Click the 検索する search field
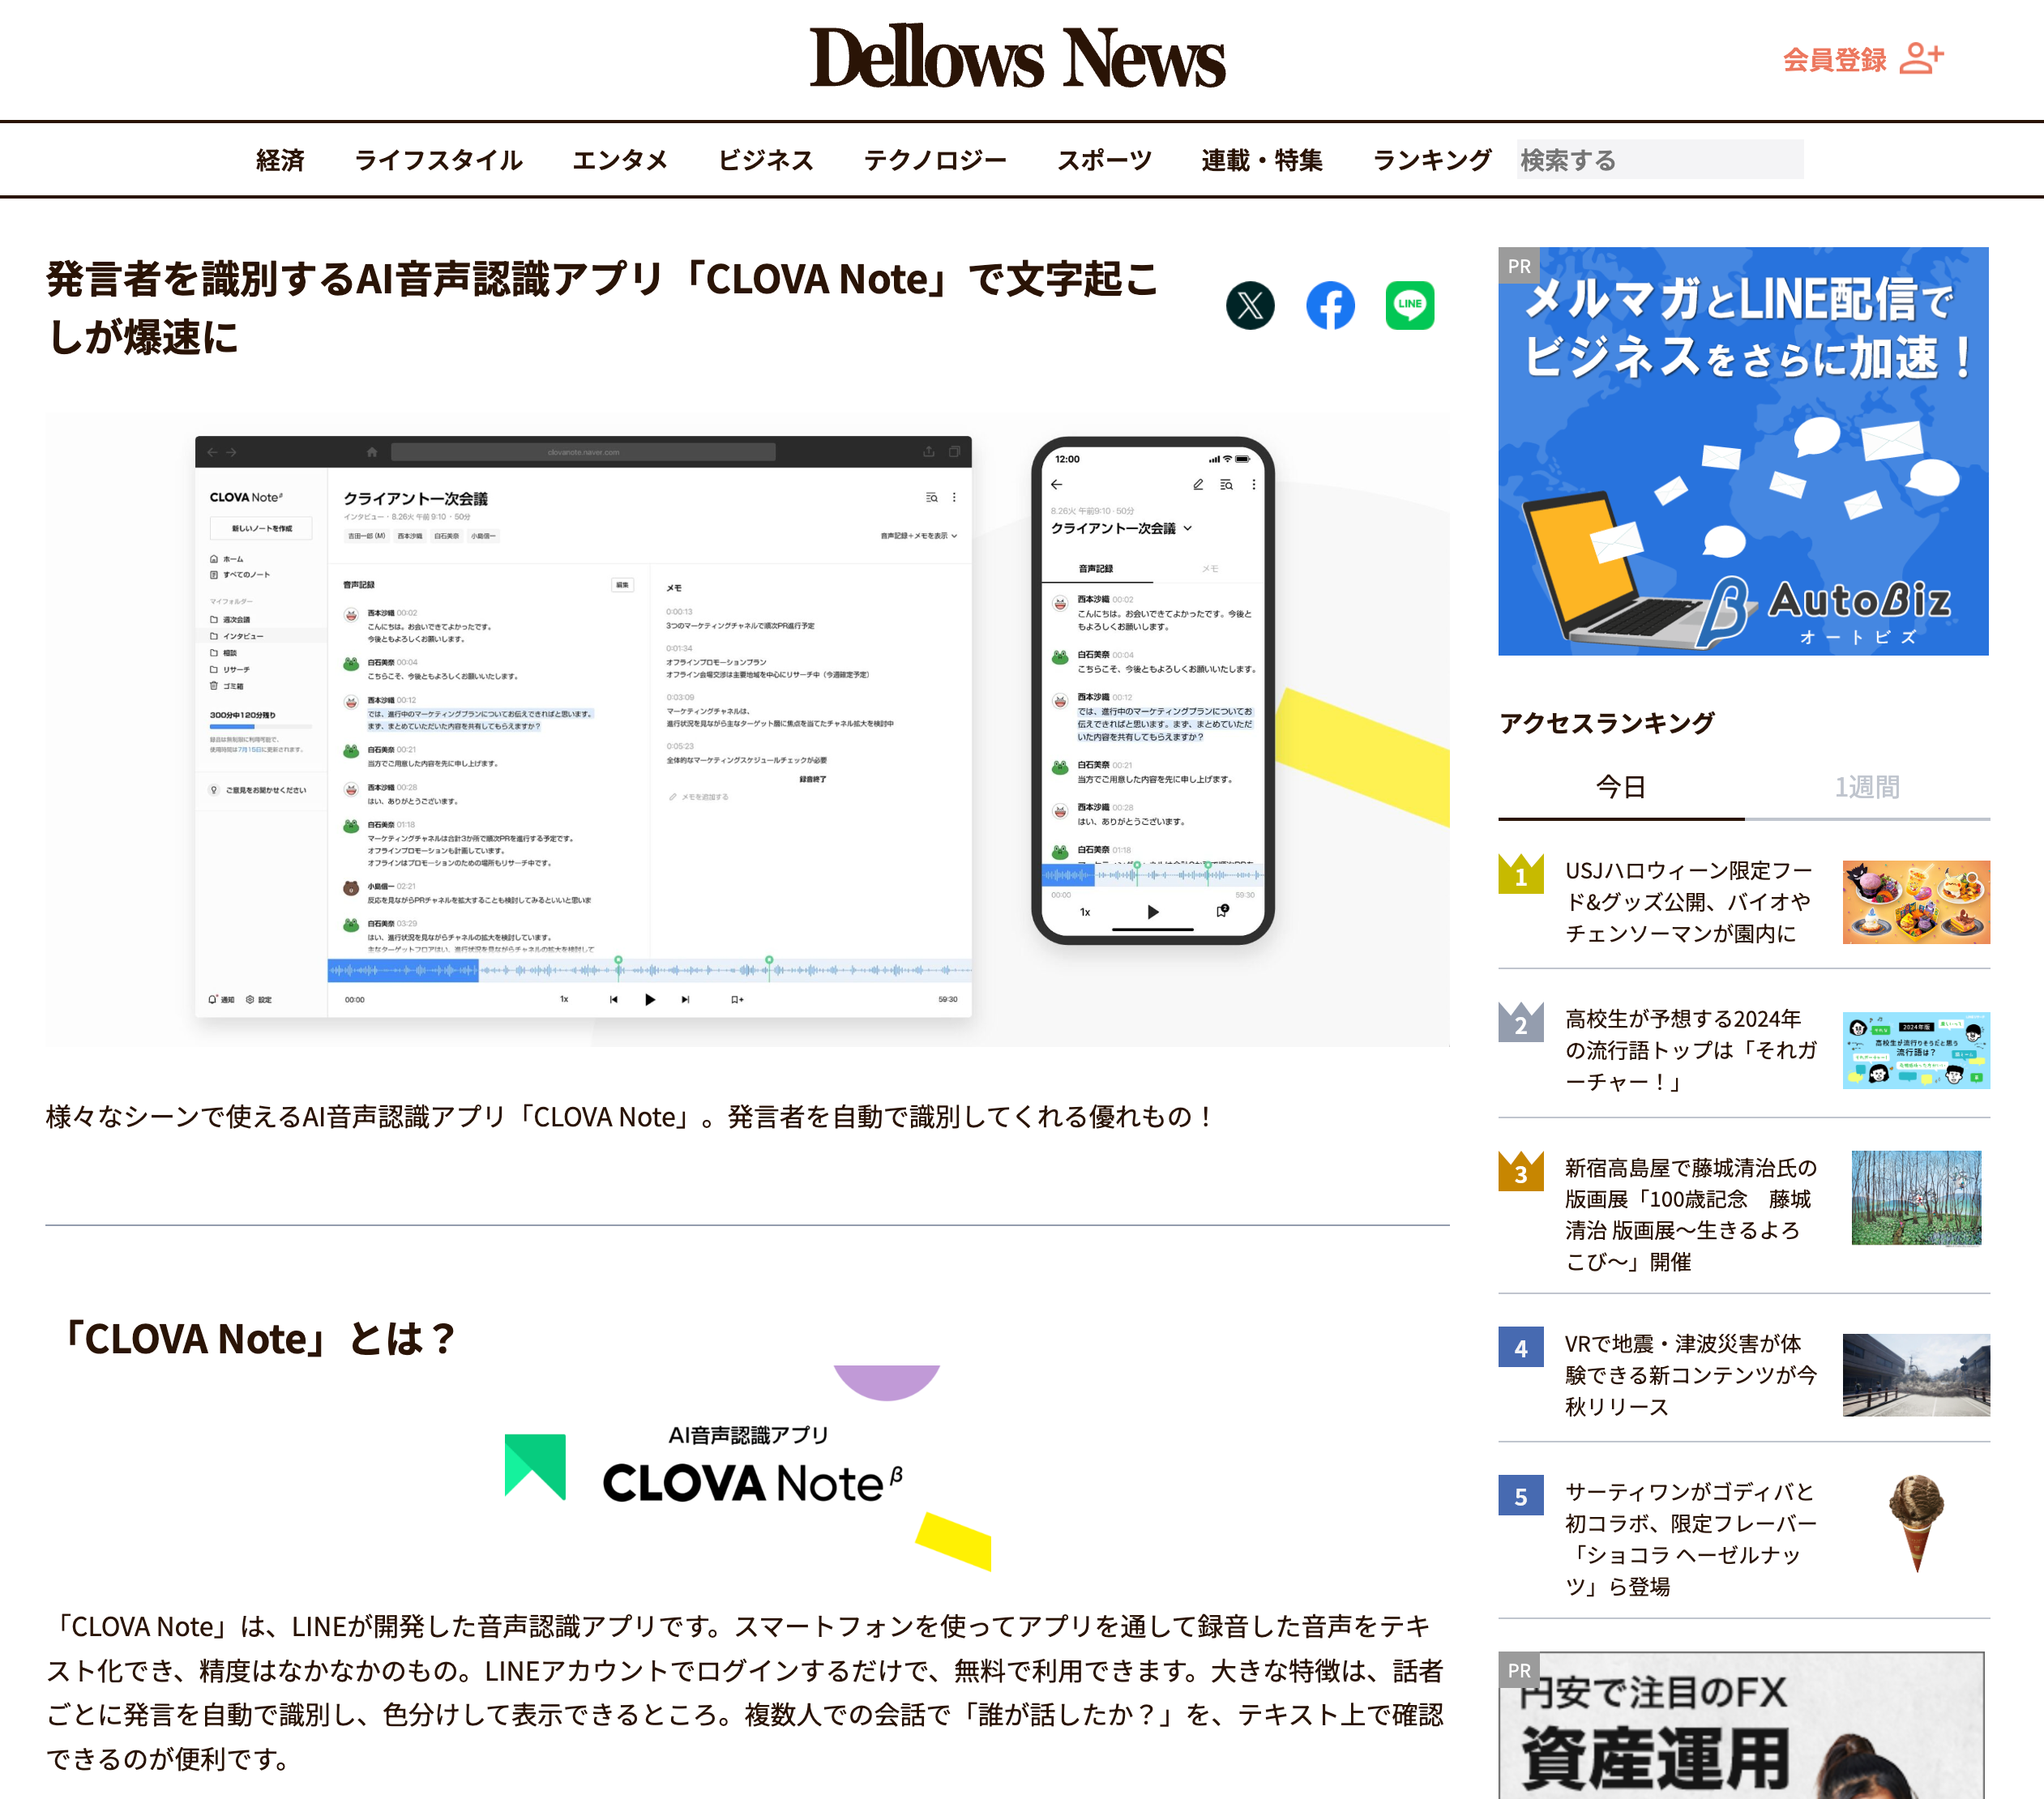Screen dimensions: 2044x1799 1659,160
